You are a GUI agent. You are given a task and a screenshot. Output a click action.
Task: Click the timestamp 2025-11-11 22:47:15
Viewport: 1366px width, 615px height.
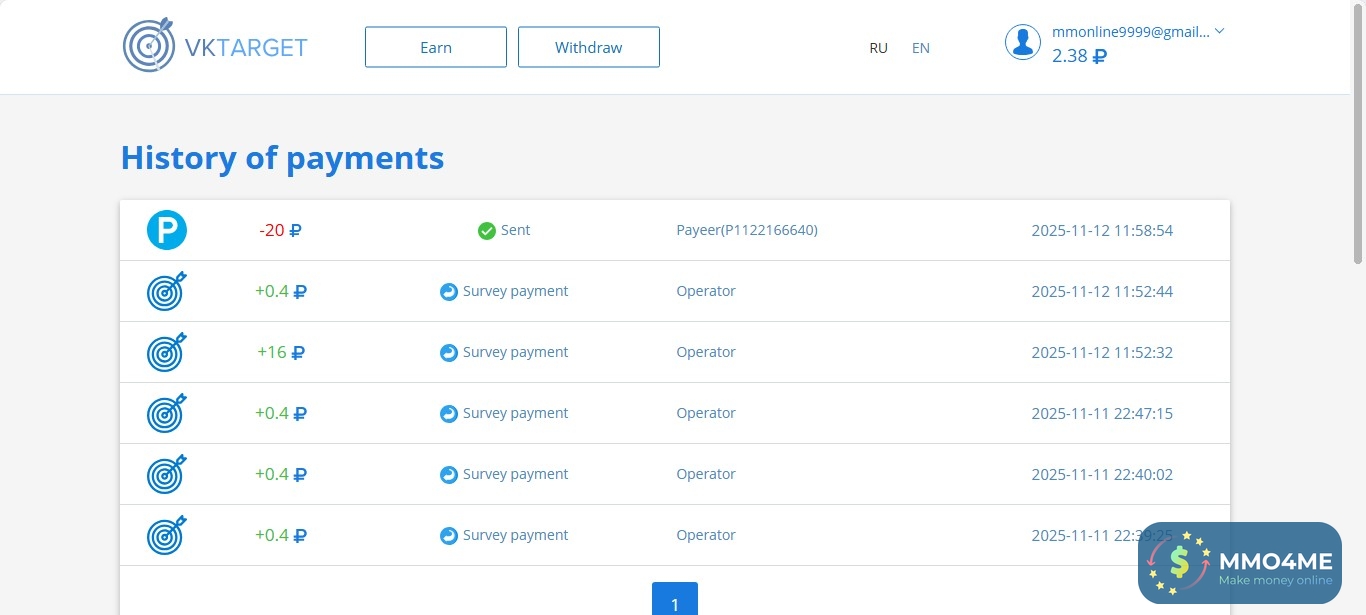(1102, 413)
